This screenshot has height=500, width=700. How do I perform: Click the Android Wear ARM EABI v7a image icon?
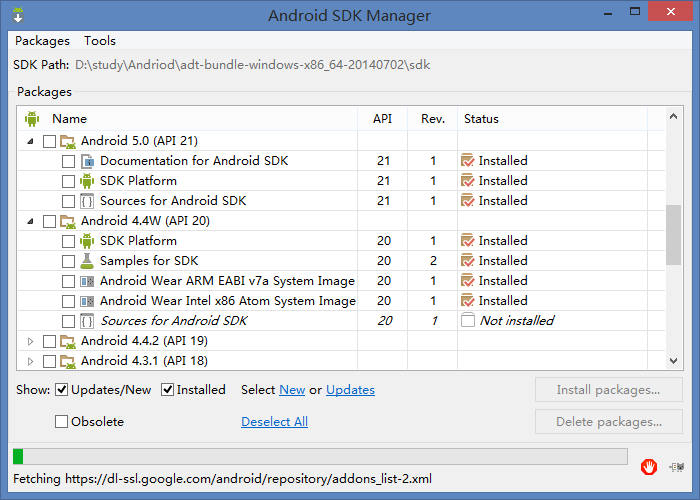[87, 281]
